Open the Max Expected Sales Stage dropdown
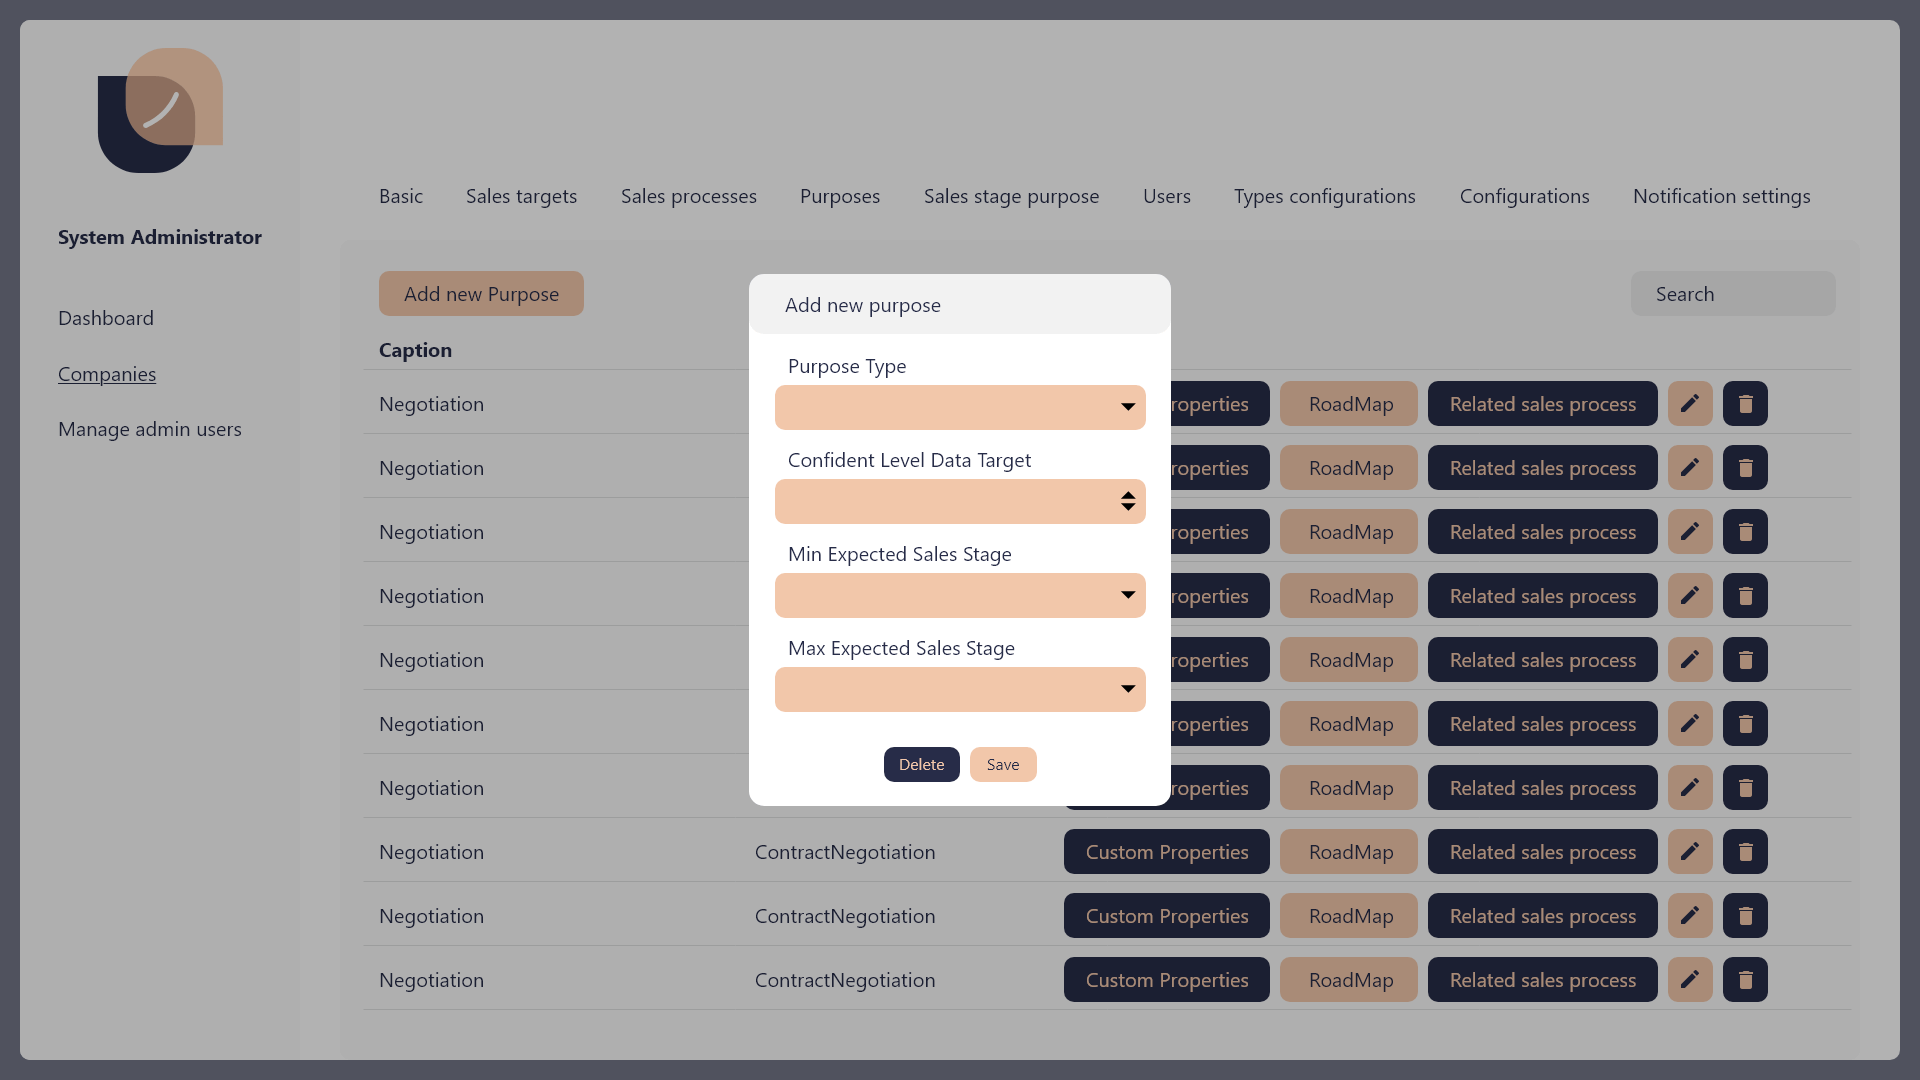The height and width of the screenshot is (1080, 1920). (x=960, y=689)
